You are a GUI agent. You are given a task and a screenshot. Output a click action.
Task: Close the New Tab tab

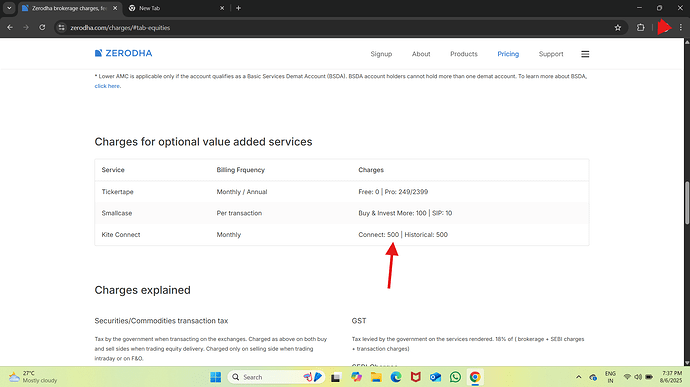pos(222,8)
